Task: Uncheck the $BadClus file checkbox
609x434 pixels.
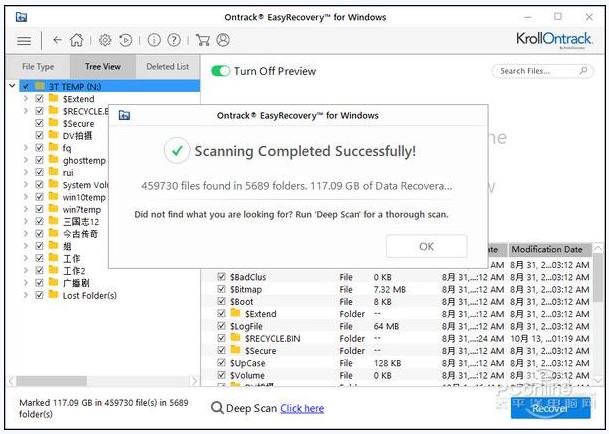Action: [x=221, y=276]
